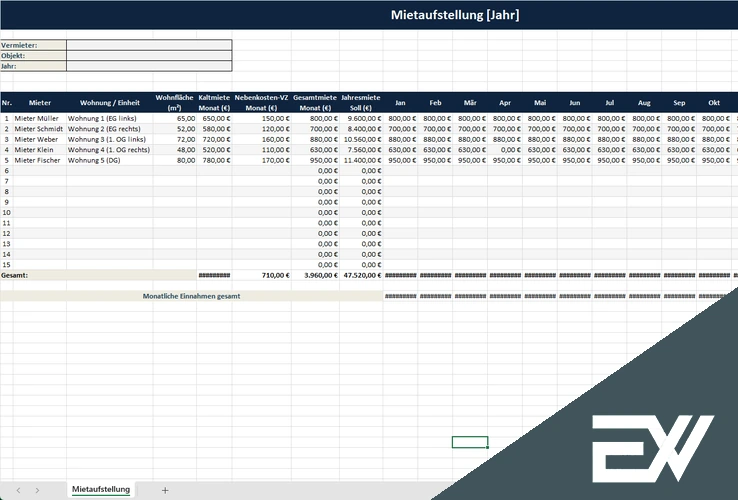
Task: Click the 780,00 € Kaltmiete cell
Action: (x=214, y=160)
